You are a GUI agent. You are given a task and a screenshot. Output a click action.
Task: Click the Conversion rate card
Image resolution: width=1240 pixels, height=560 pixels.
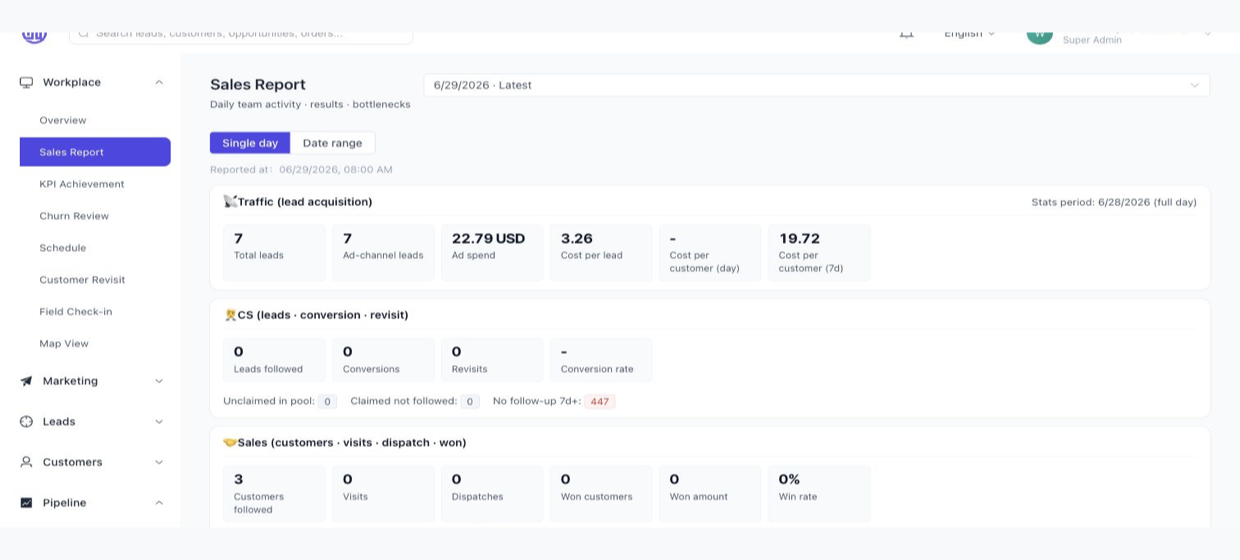601,360
